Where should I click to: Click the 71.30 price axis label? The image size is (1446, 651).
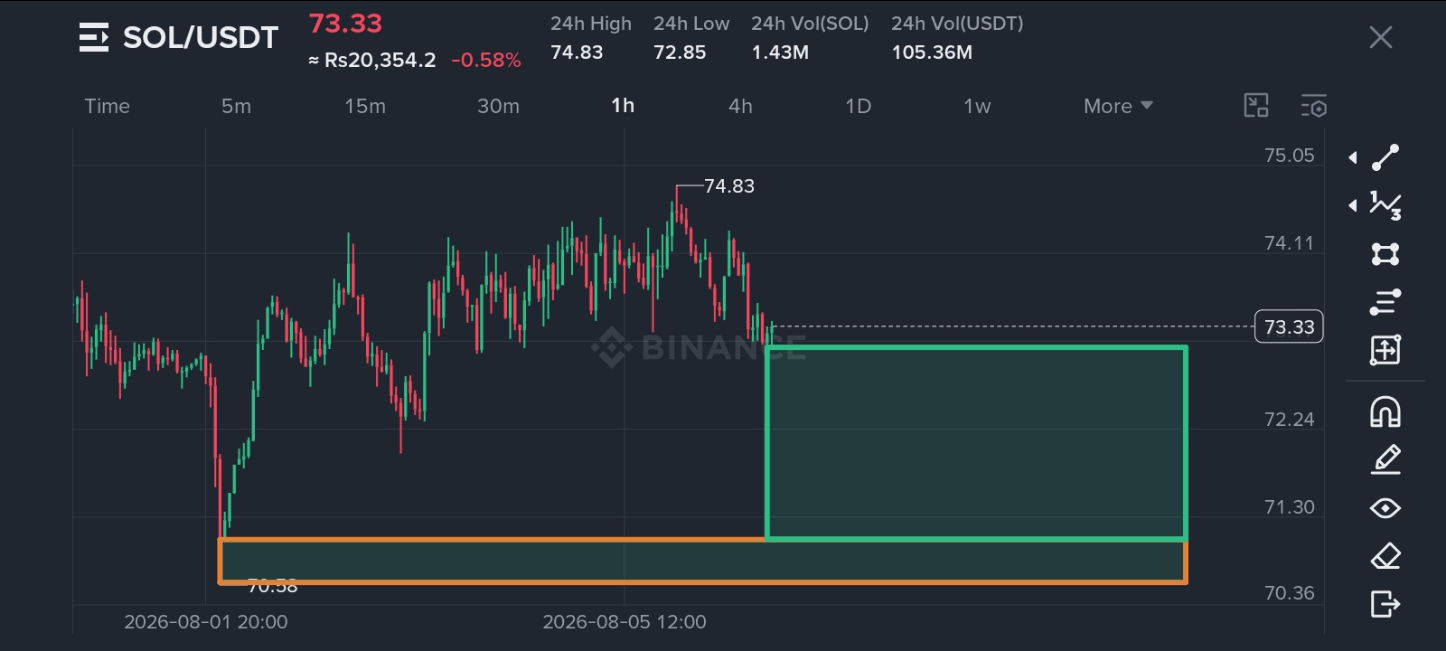[1289, 507]
